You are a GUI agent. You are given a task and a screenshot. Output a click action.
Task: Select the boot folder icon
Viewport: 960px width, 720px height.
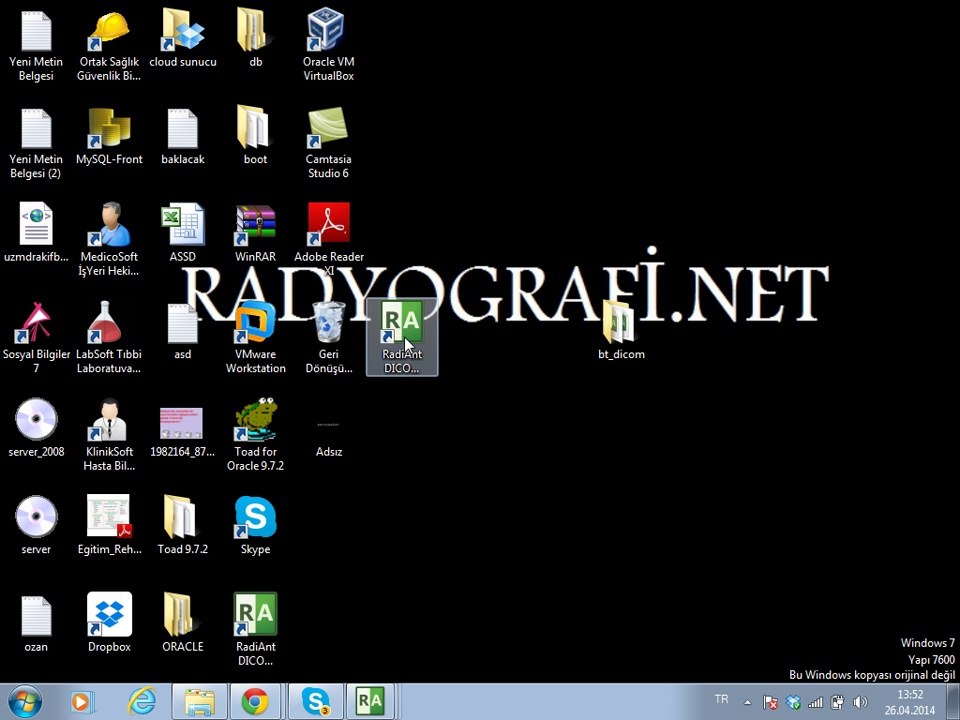[x=255, y=135]
